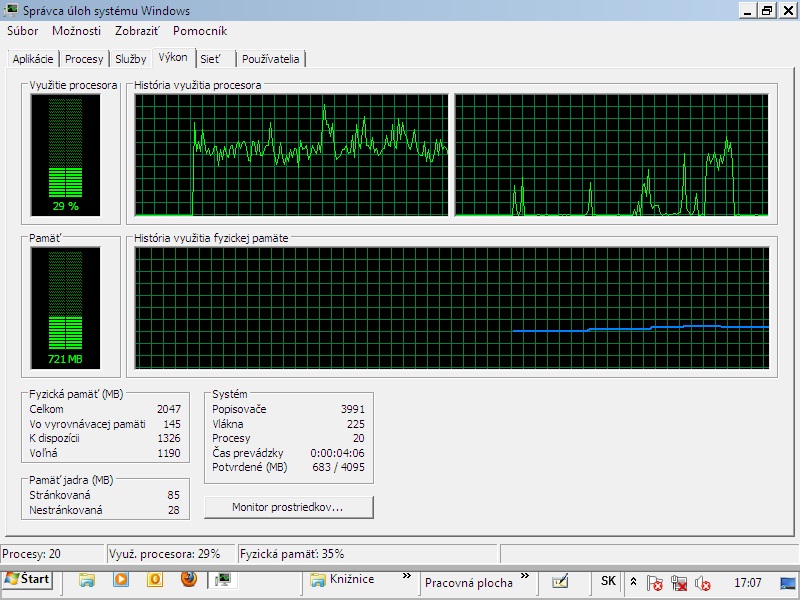
Task: Click the Popisovače value 3991
Action: (353, 409)
